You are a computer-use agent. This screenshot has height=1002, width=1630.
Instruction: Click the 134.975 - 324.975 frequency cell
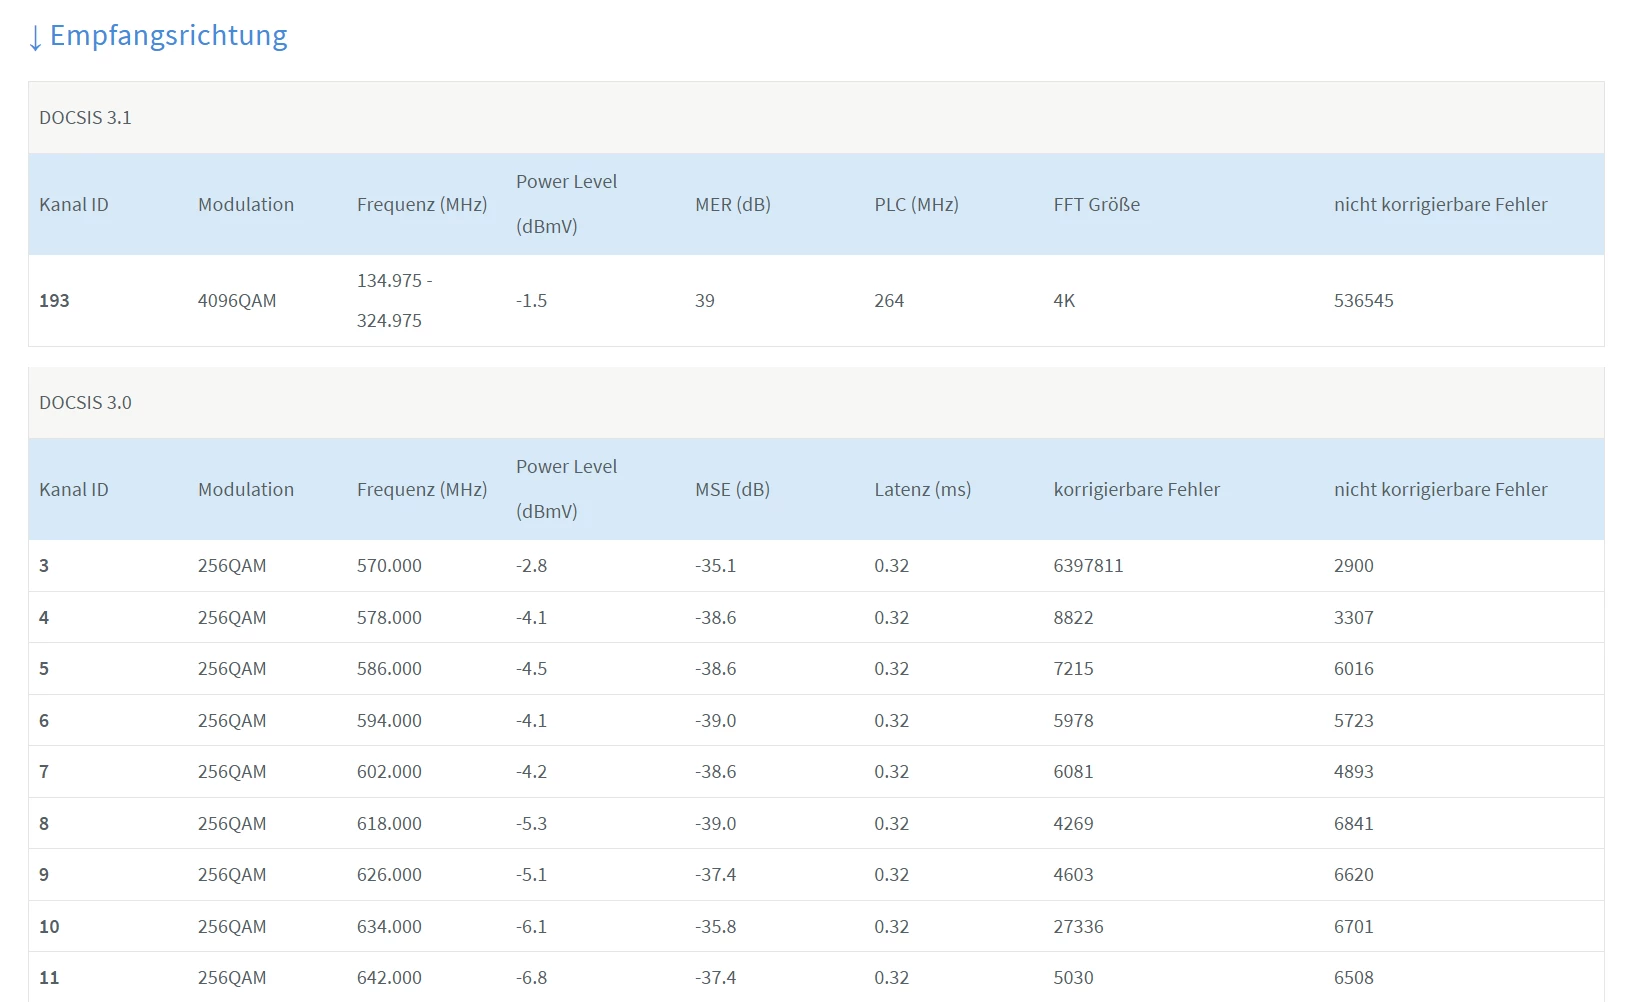pyautogui.click(x=394, y=301)
